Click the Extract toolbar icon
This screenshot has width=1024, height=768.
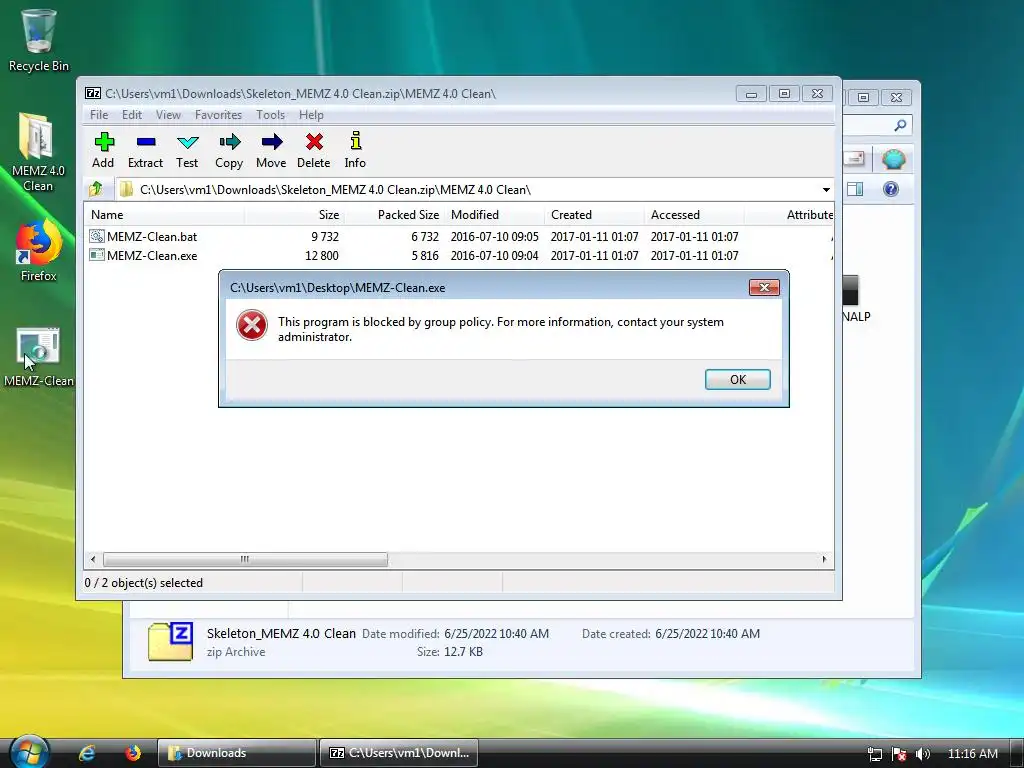(x=145, y=150)
